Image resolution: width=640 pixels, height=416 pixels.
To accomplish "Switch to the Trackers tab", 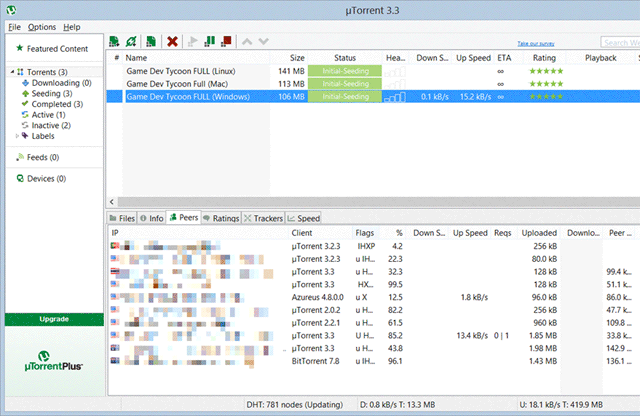I will click(263, 218).
